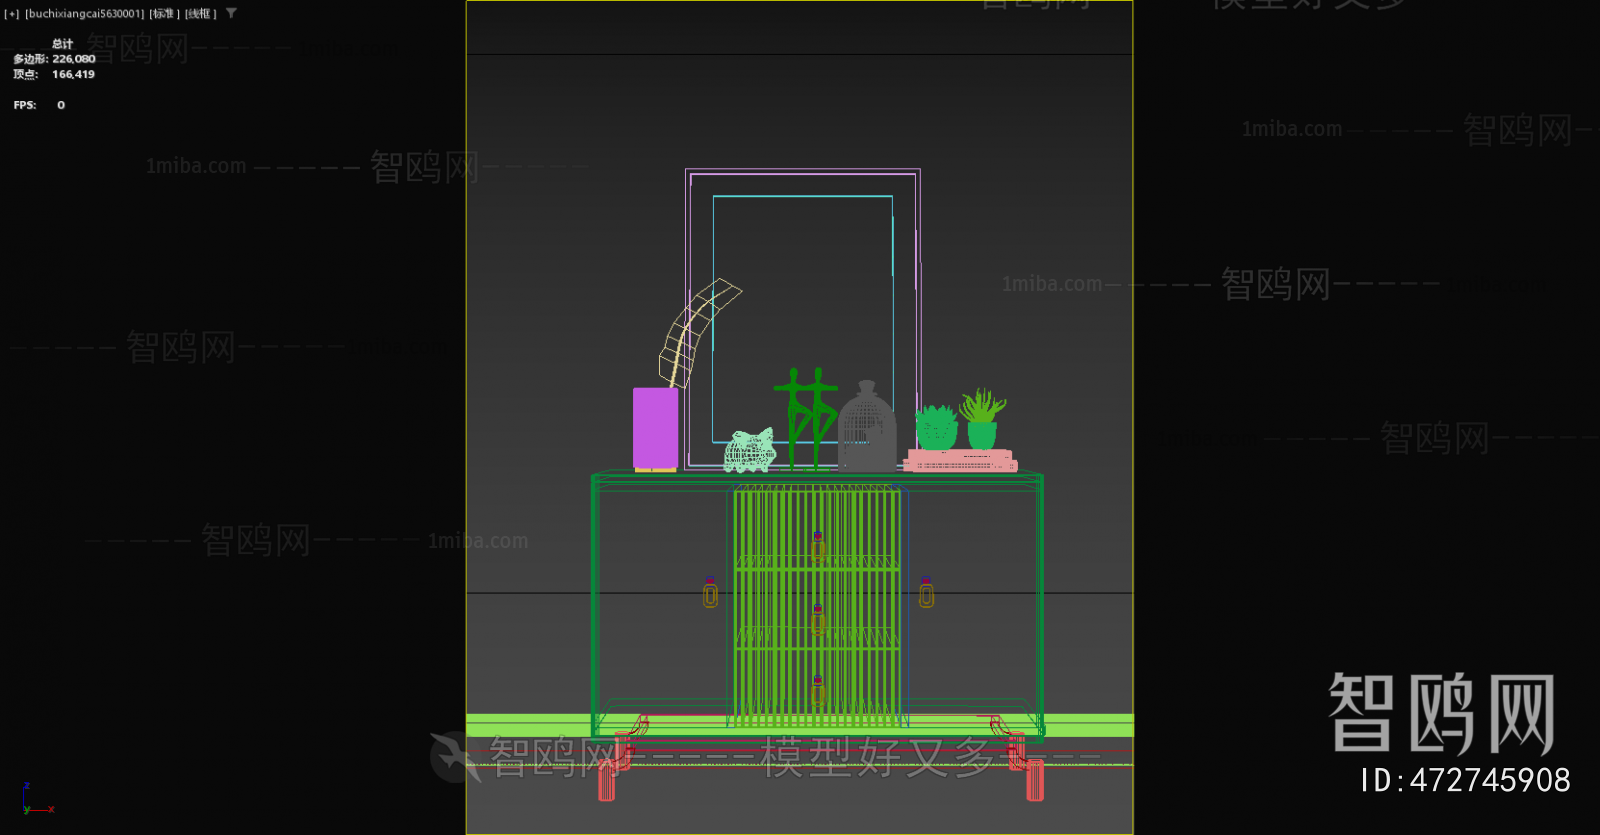This screenshot has width=1600, height=835.
Task: Open the 标准 standard shading menu
Action: point(164,14)
